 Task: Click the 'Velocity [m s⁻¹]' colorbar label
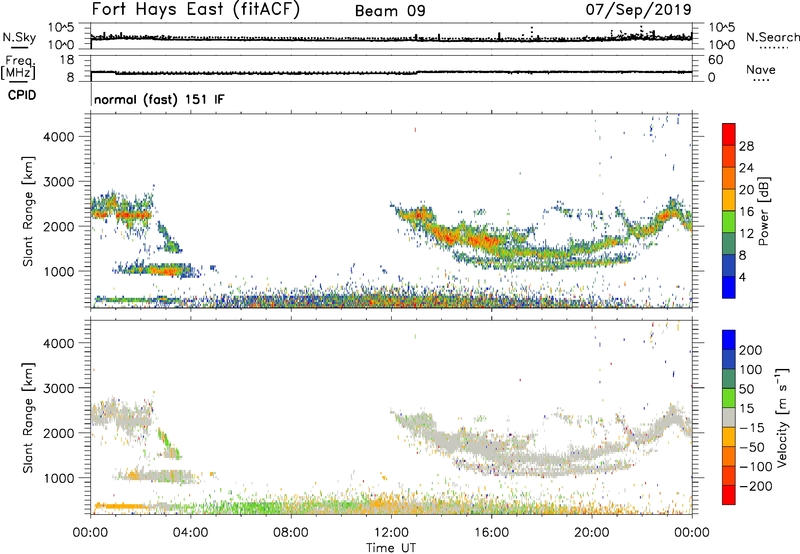pyautogui.click(x=783, y=417)
